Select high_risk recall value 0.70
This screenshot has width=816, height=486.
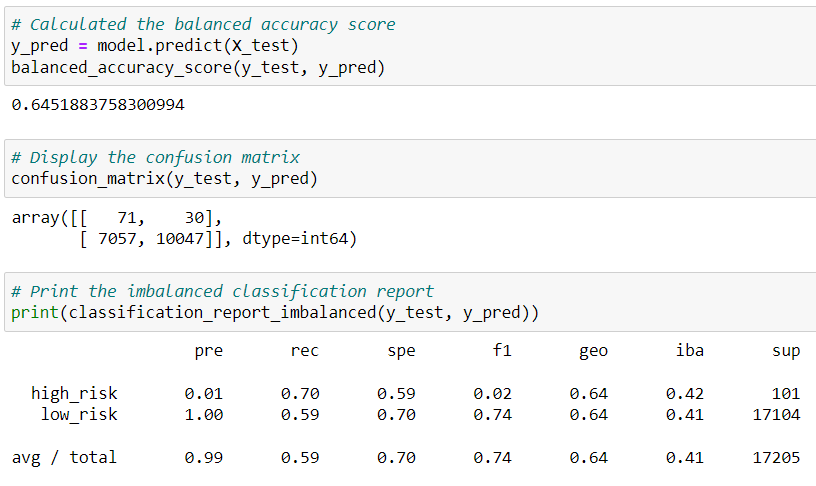pyautogui.click(x=300, y=394)
